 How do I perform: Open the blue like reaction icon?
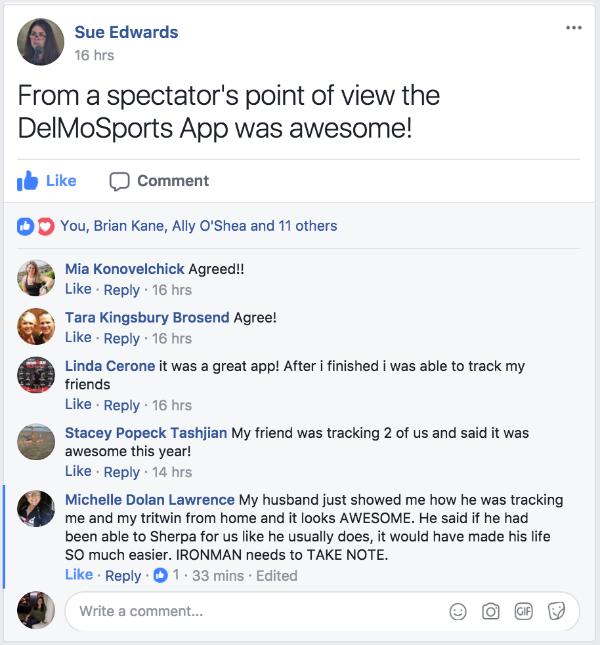[x=25, y=227]
